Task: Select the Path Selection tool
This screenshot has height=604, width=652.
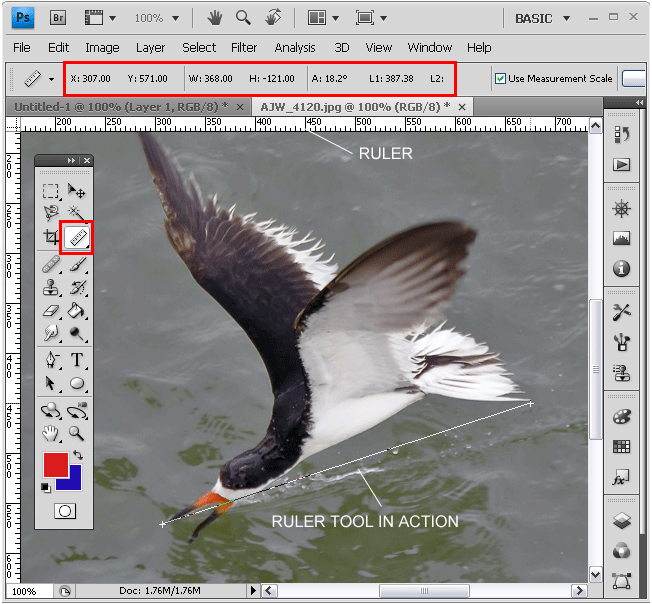Action: pos(51,383)
